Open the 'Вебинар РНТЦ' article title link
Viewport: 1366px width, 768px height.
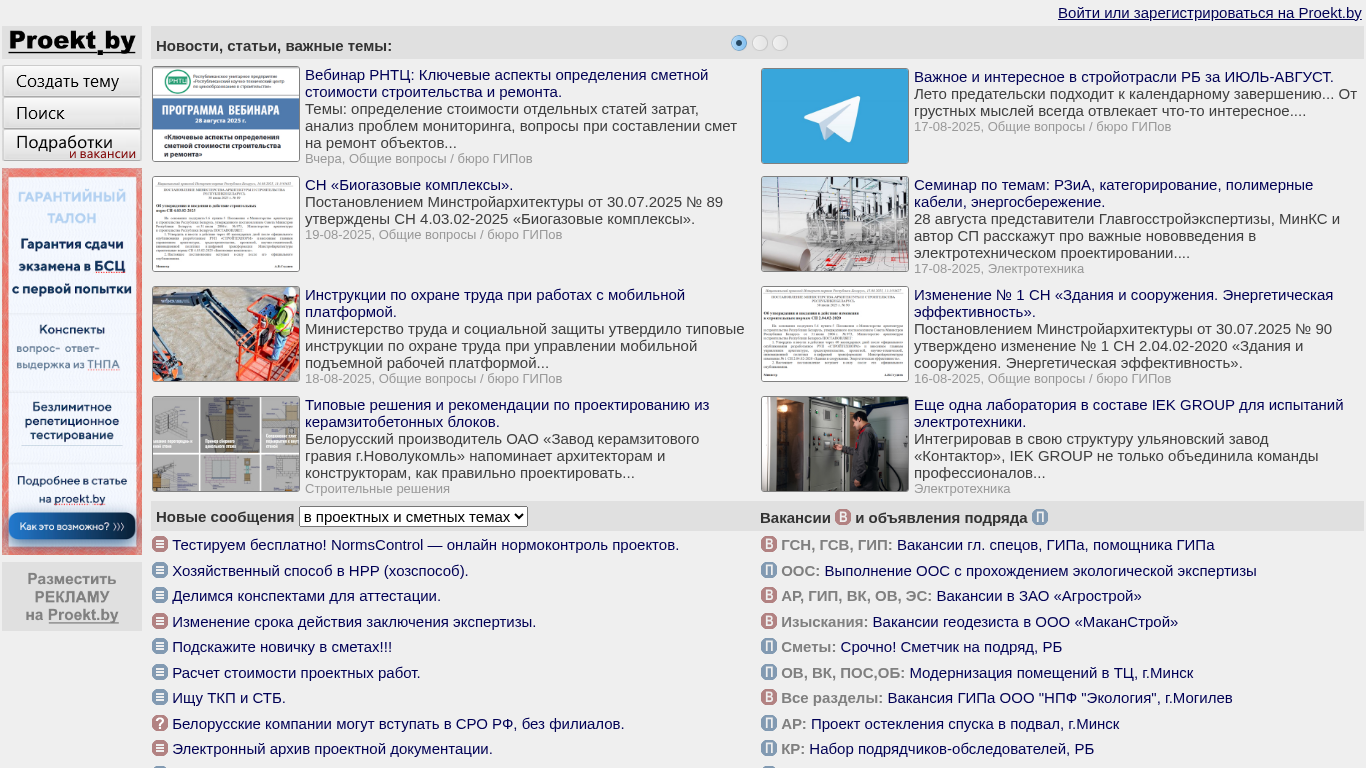click(x=506, y=83)
